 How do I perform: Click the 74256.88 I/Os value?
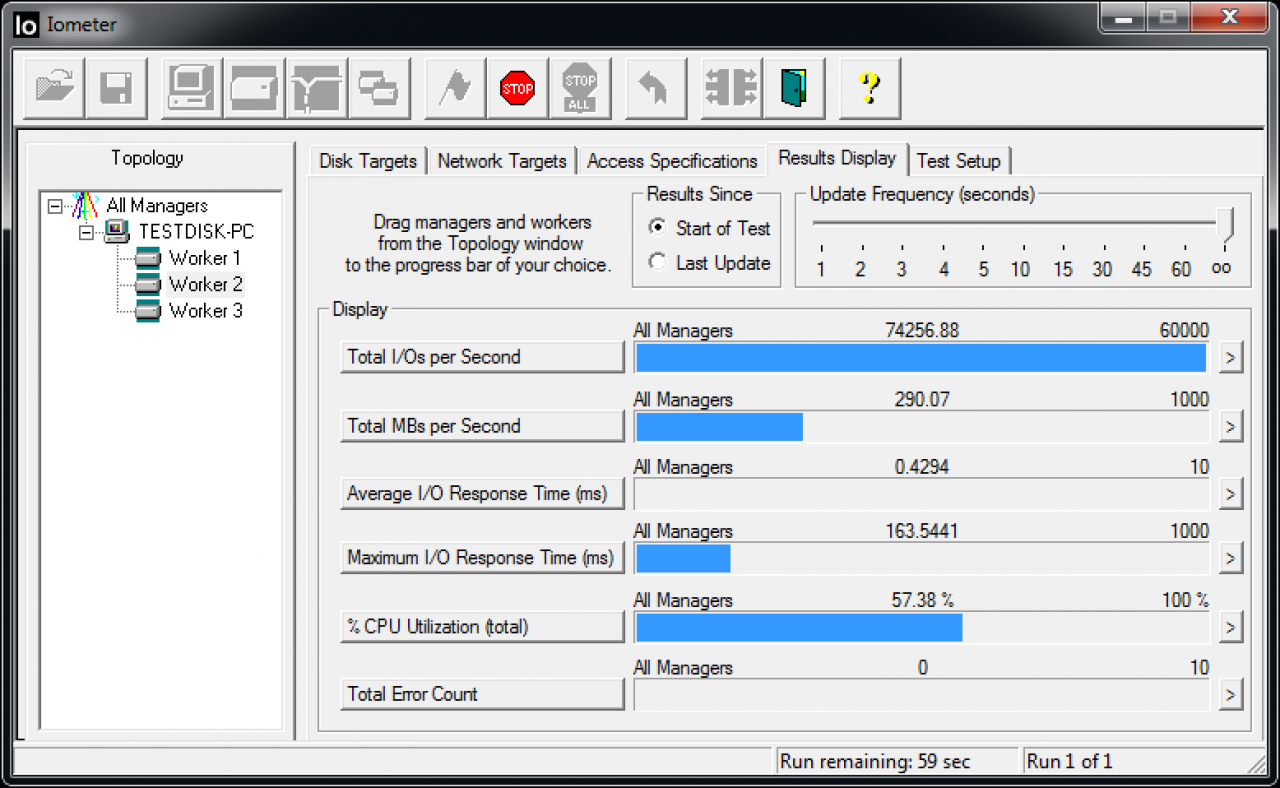click(x=921, y=331)
